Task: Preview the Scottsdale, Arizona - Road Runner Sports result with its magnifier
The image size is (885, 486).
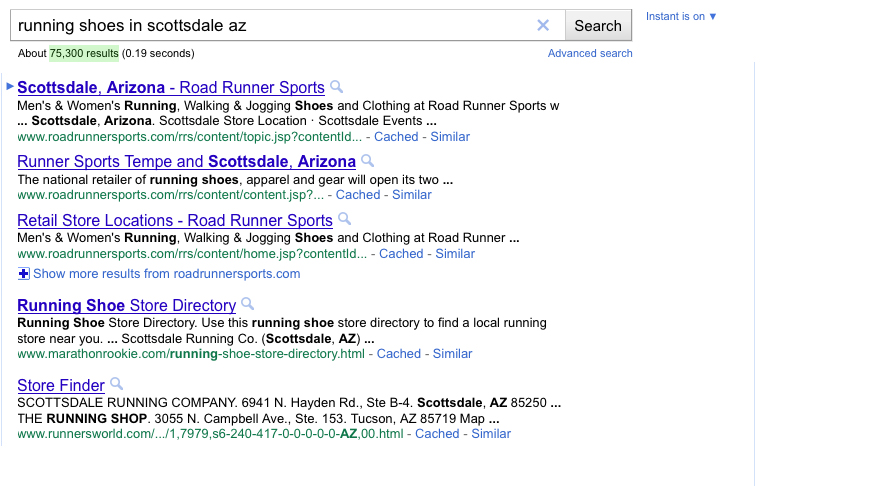Action: (x=336, y=86)
